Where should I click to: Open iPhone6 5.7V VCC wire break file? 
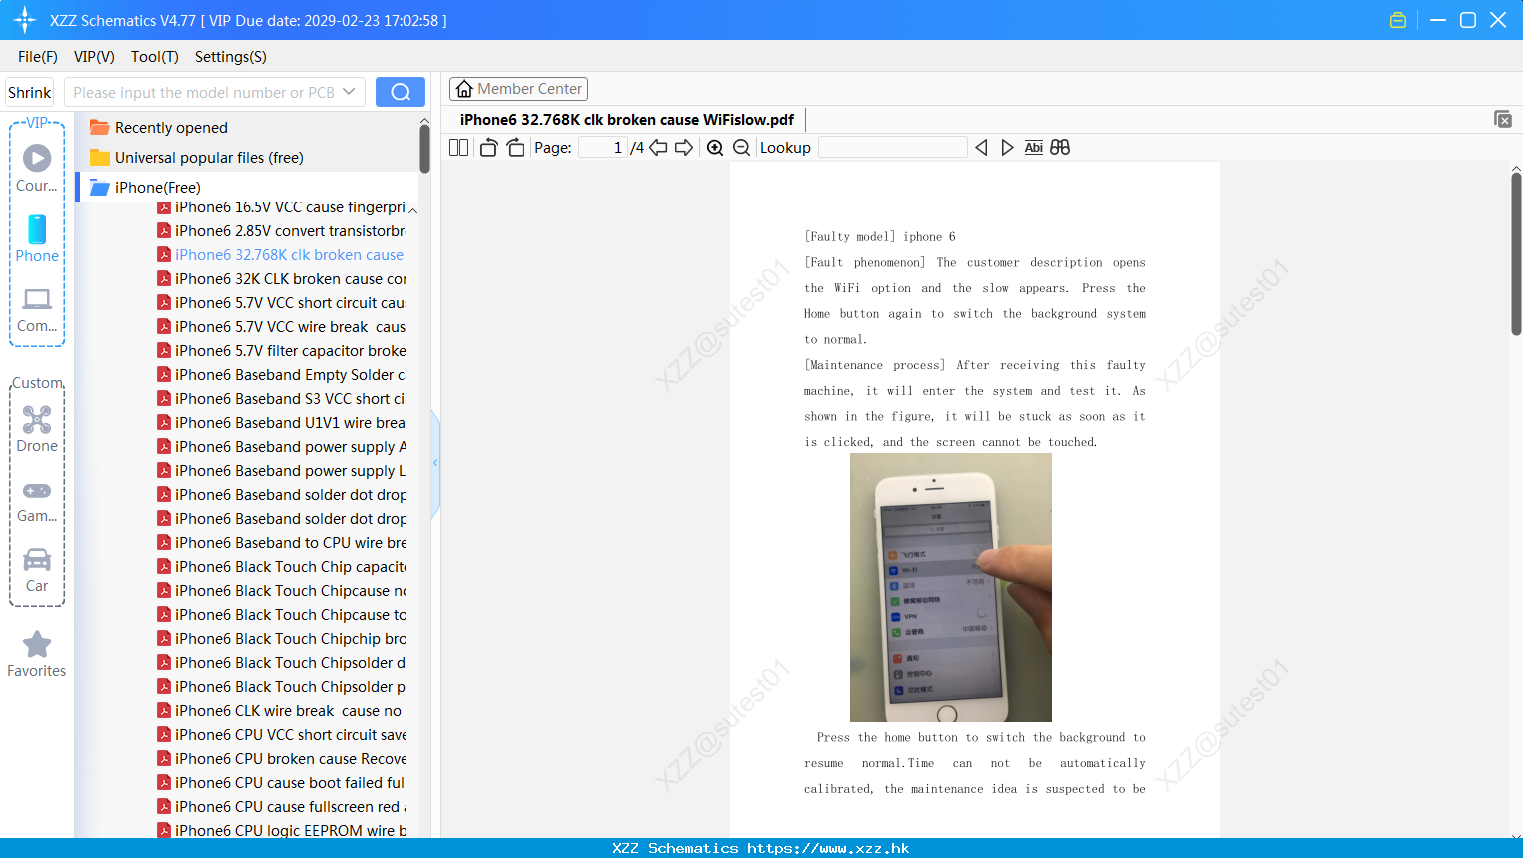coord(281,327)
